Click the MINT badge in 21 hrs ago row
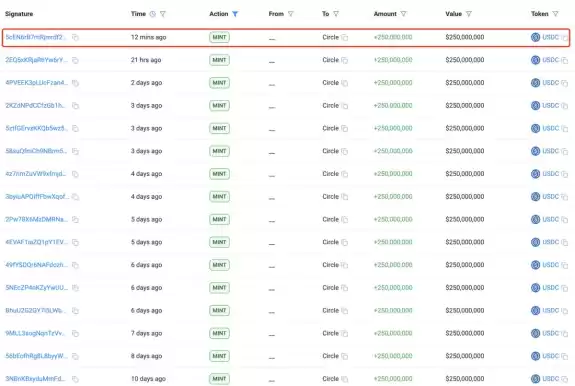575x386 pixels. click(x=219, y=60)
